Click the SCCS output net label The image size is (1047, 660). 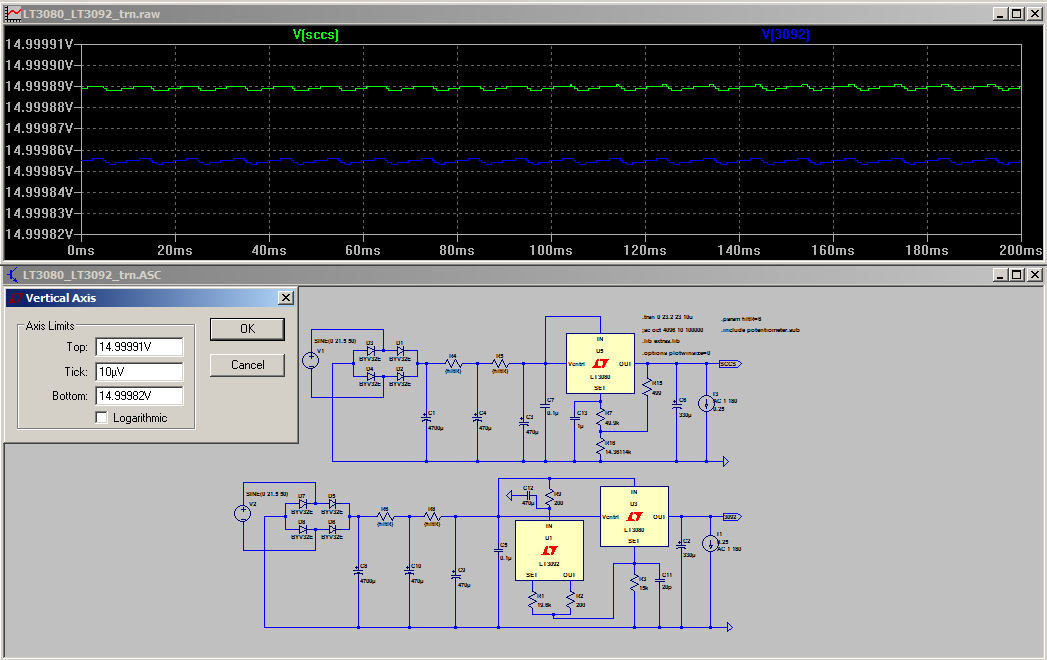(x=730, y=364)
